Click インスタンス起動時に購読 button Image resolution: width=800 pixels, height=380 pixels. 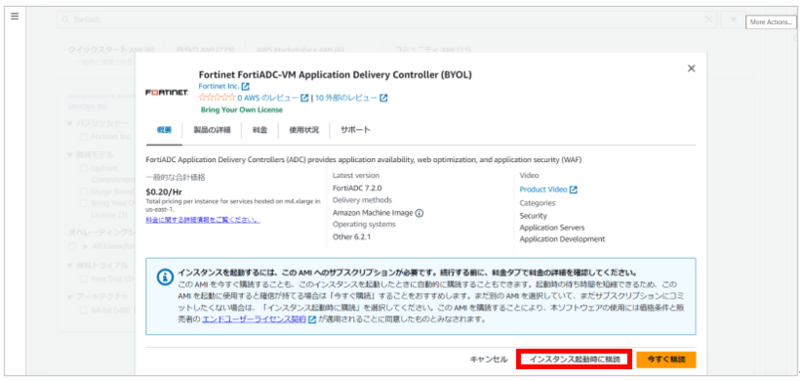click(x=574, y=359)
